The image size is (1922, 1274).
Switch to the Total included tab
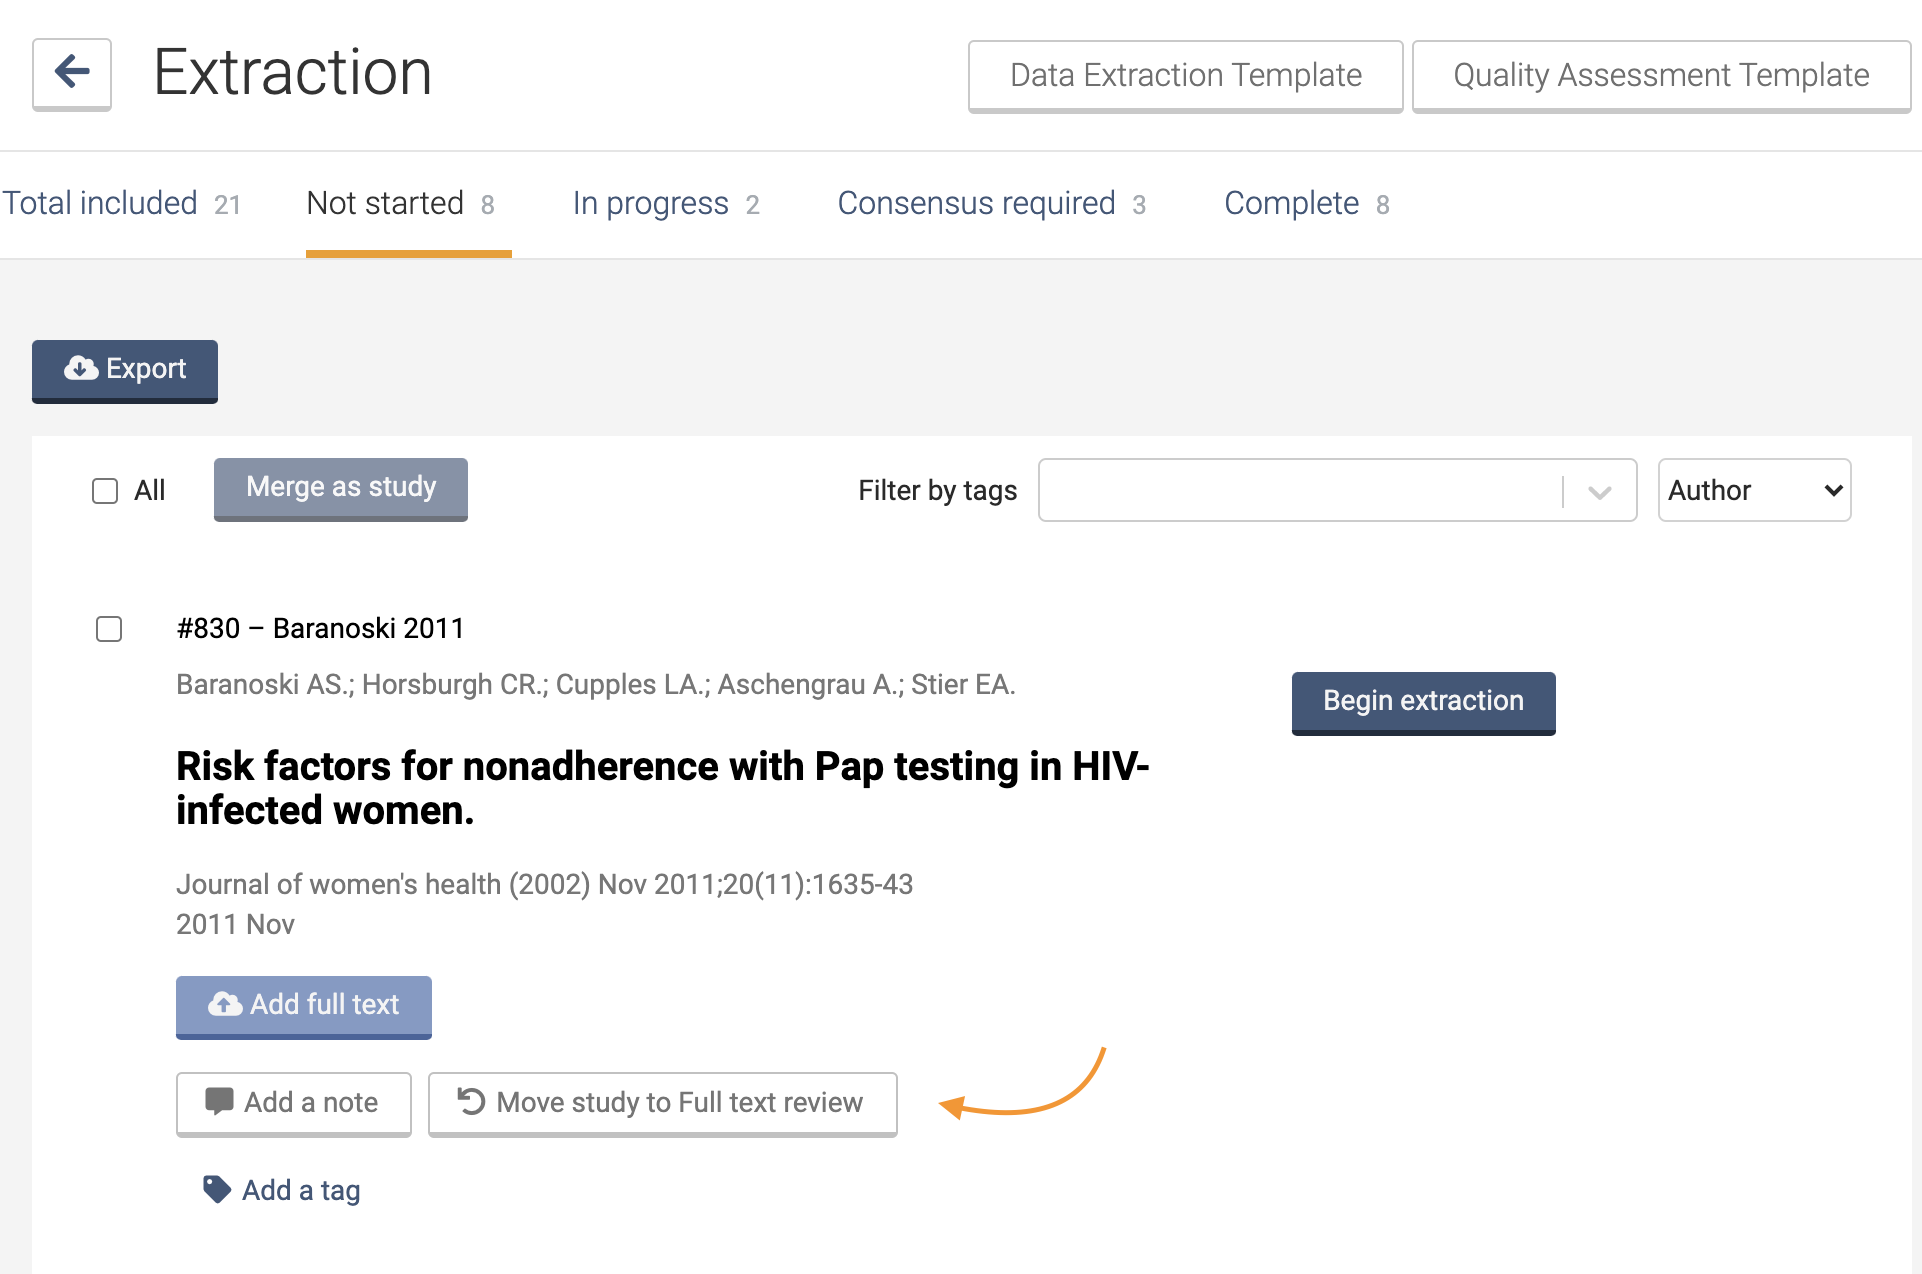[x=121, y=204]
